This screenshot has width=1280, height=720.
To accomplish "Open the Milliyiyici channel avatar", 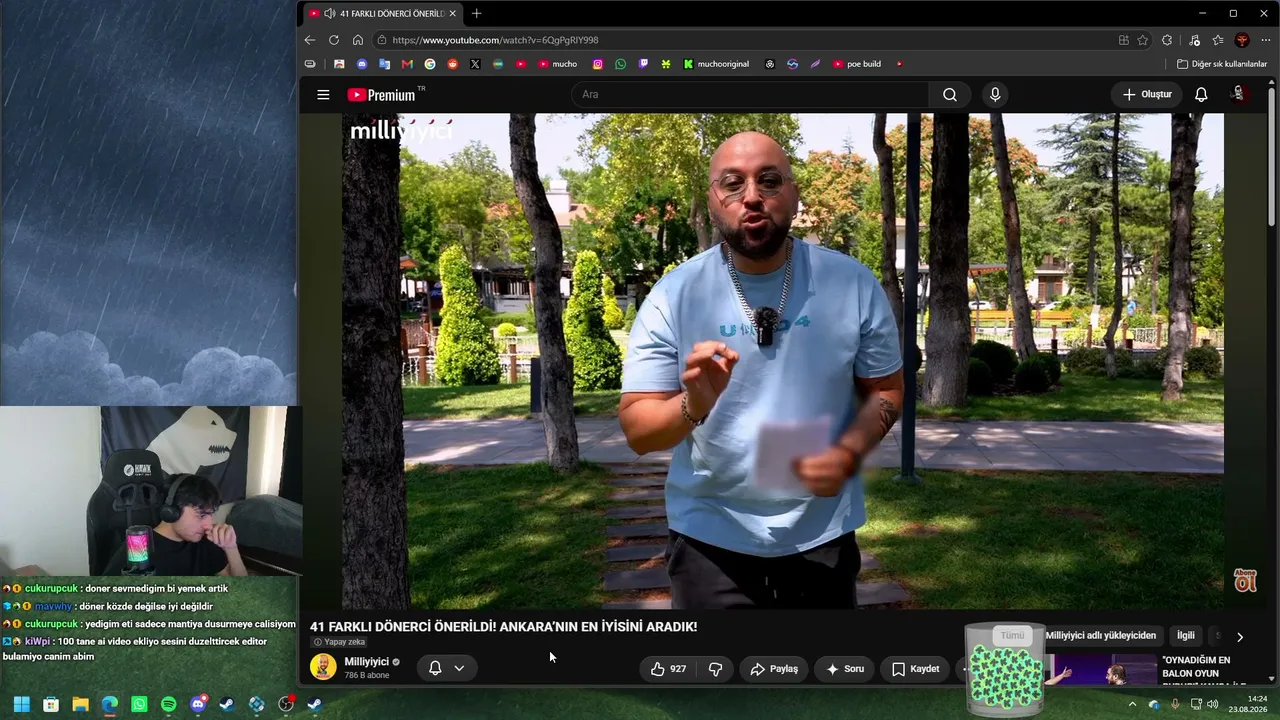I will click(x=323, y=667).
